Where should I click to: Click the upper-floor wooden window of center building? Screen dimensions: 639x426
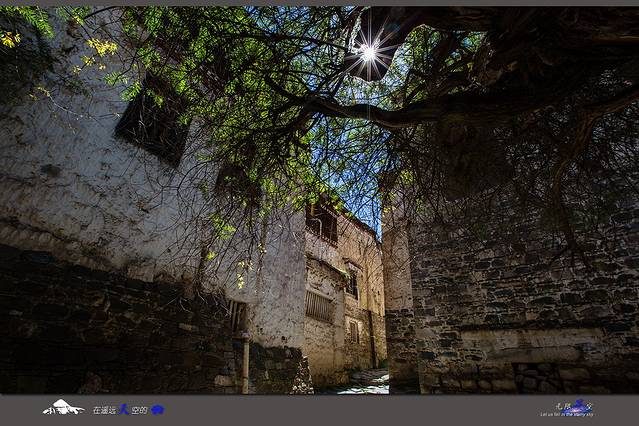322,222
